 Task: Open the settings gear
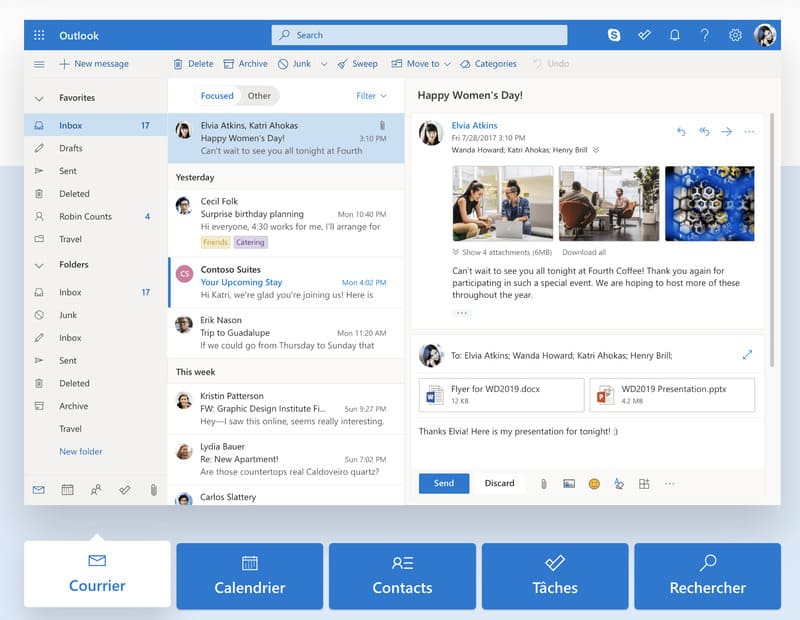(735, 35)
